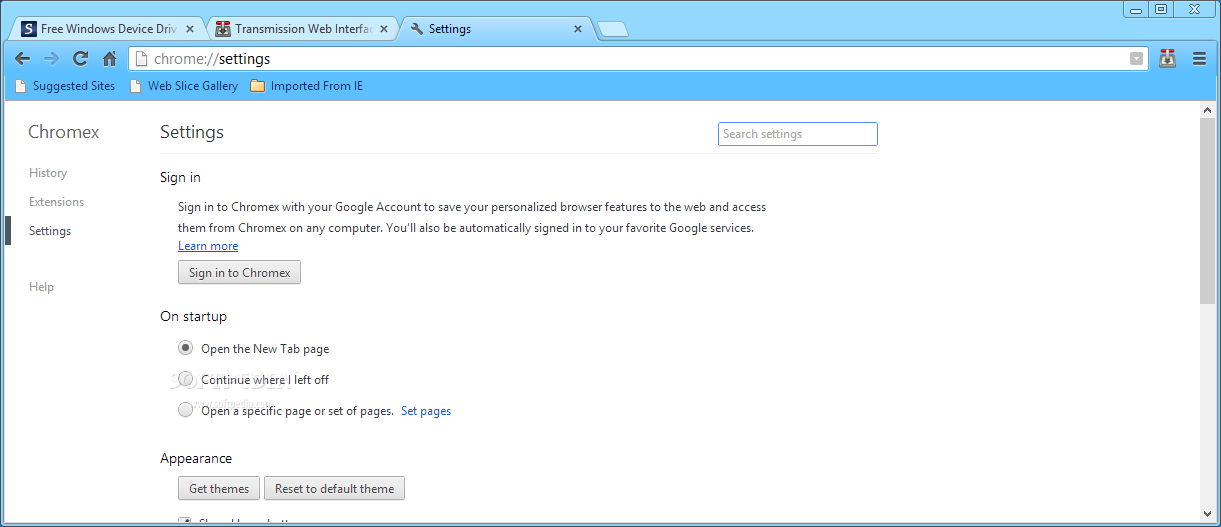Reload the current page
1221x527 pixels.
click(x=80, y=59)
